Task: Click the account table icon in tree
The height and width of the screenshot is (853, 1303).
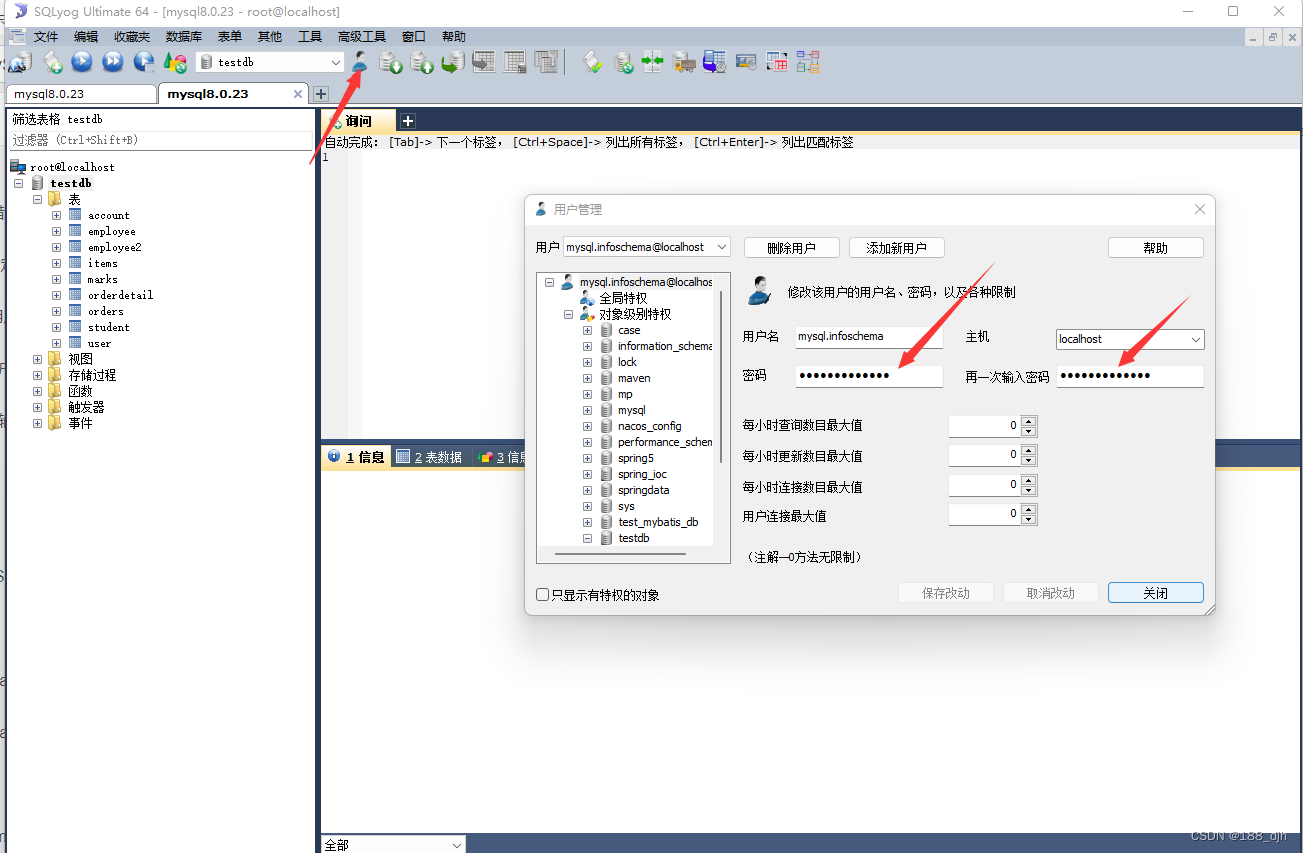Action: pos(75,215)
